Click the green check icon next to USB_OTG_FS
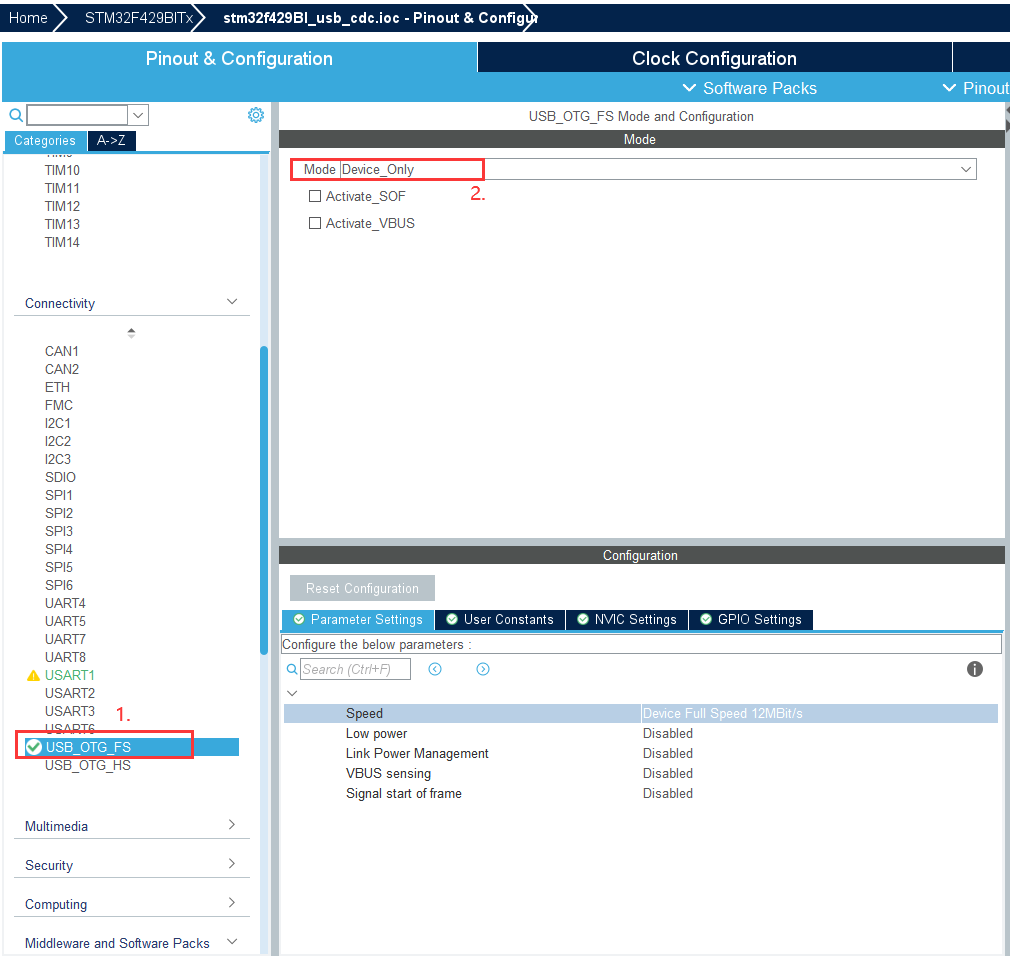 tap(34, 747)
